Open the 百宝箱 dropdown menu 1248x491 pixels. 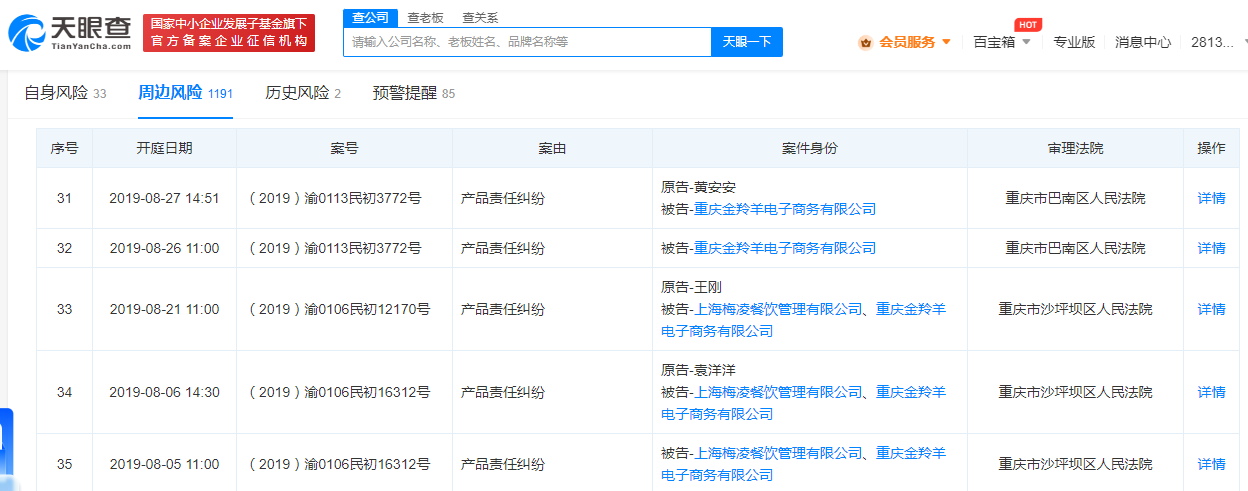coord(1002,42)
